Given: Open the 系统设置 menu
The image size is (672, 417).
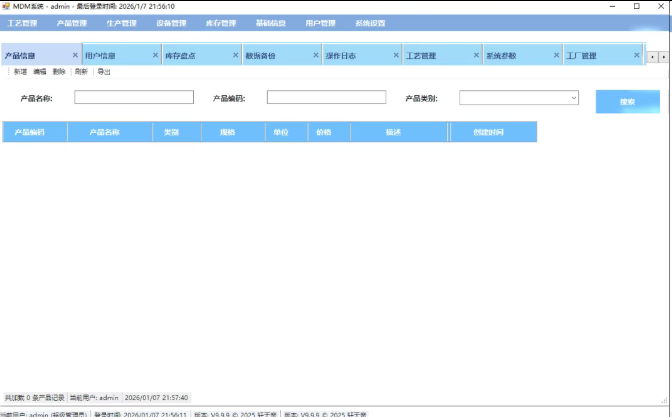Looking at the screenshot, I should click(x=370, y=23).
